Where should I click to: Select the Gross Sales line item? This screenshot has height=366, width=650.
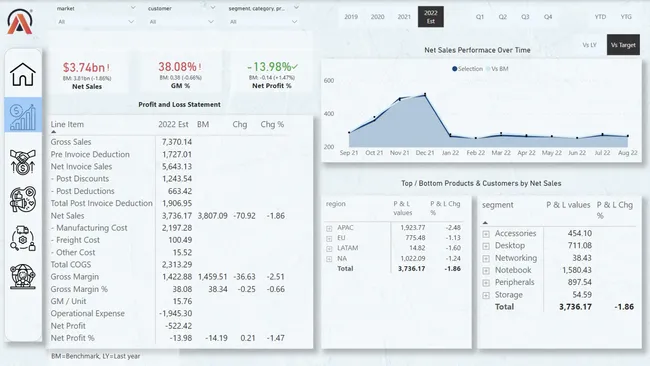pyautogui.click(x=71, y=142)
